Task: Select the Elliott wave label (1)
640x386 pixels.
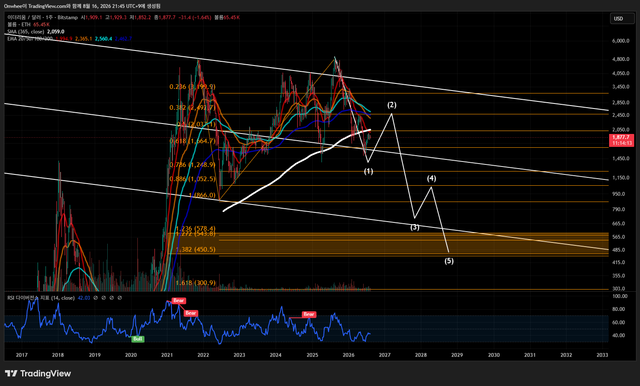Action: [x=368, y=171]
